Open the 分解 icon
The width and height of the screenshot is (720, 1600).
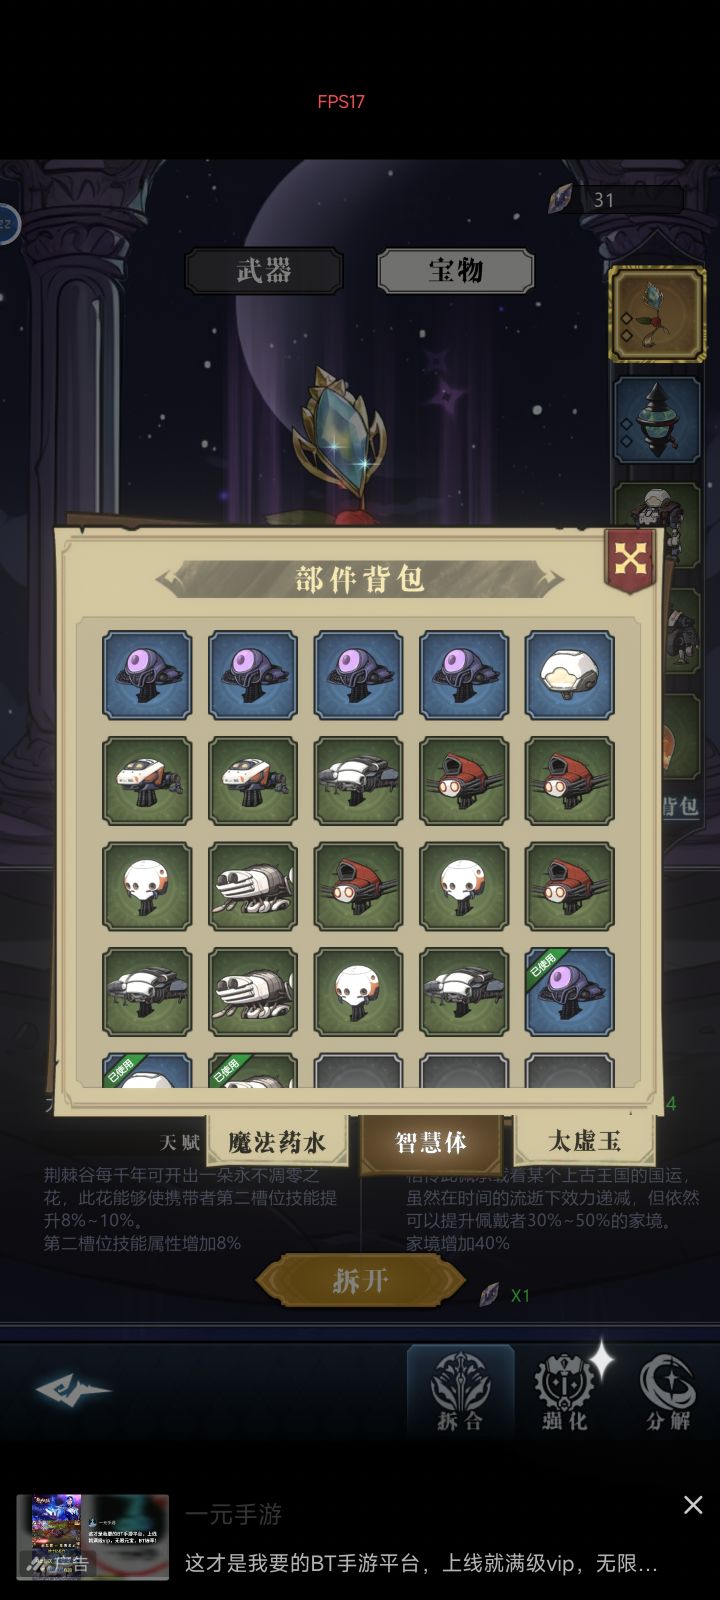pos(668,1394)
